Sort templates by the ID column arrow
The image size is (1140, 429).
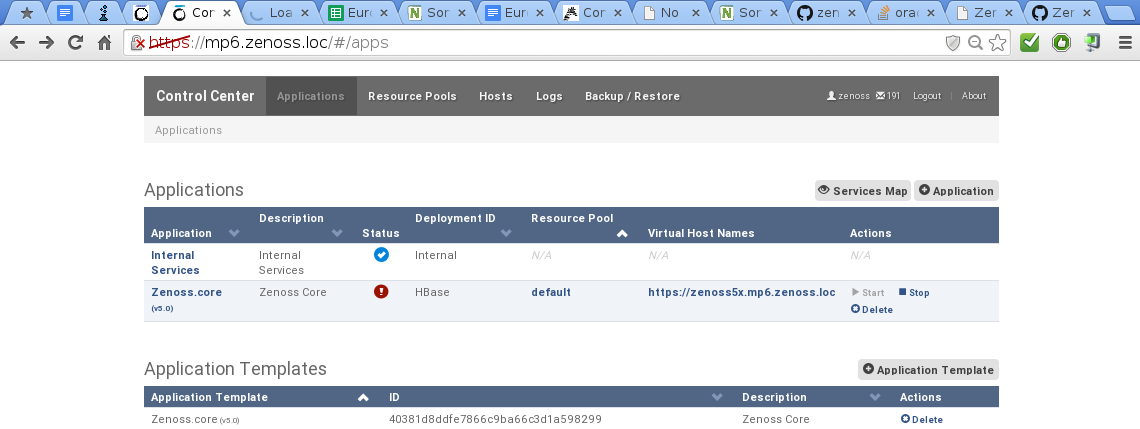718,398
